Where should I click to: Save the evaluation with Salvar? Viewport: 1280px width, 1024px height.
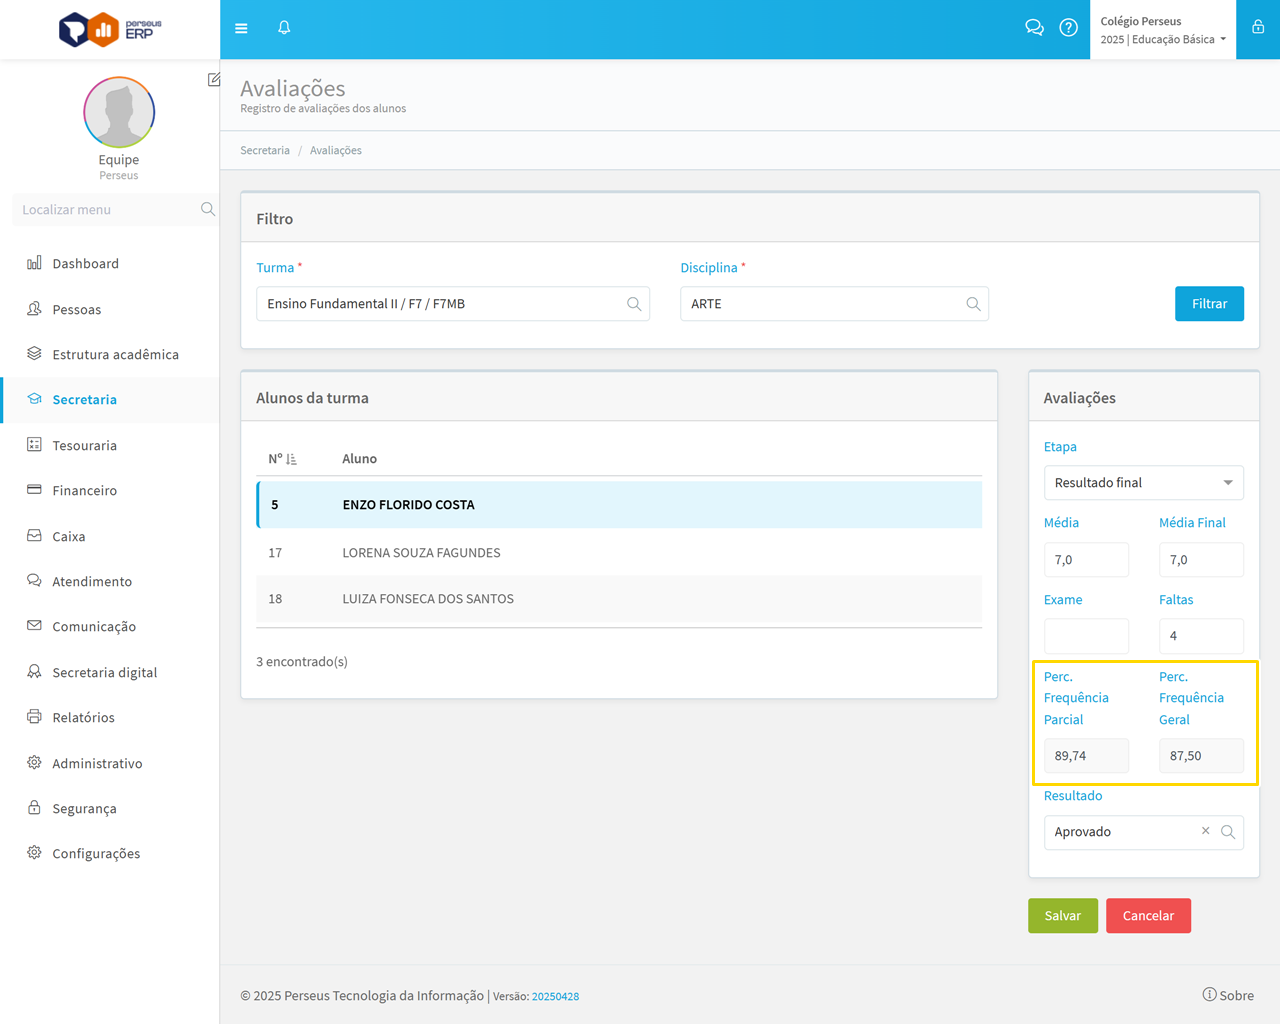(1062, 916)
